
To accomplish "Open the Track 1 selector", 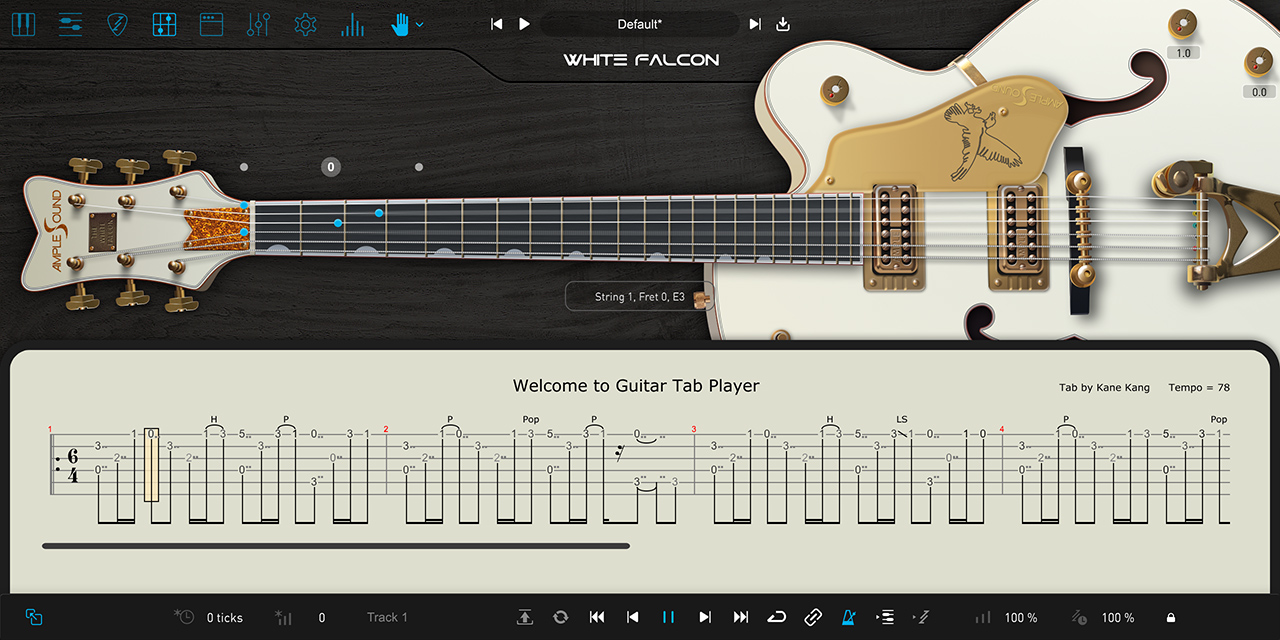I will (387, 617).
